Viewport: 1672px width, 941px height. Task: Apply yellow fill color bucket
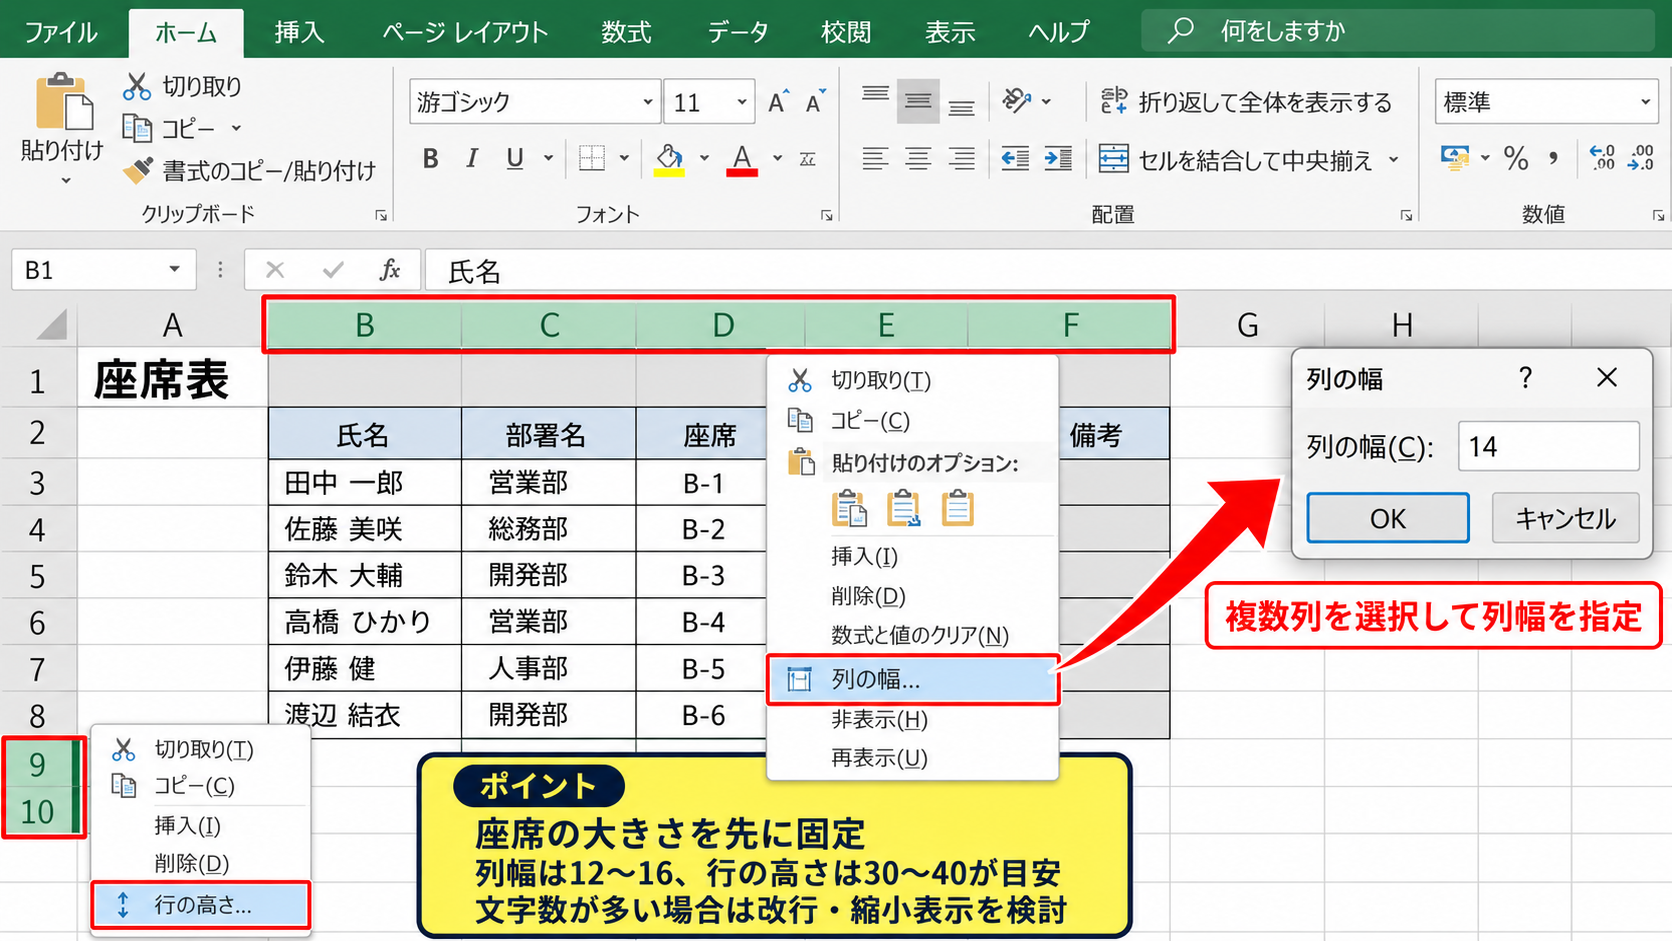point(669,159)
